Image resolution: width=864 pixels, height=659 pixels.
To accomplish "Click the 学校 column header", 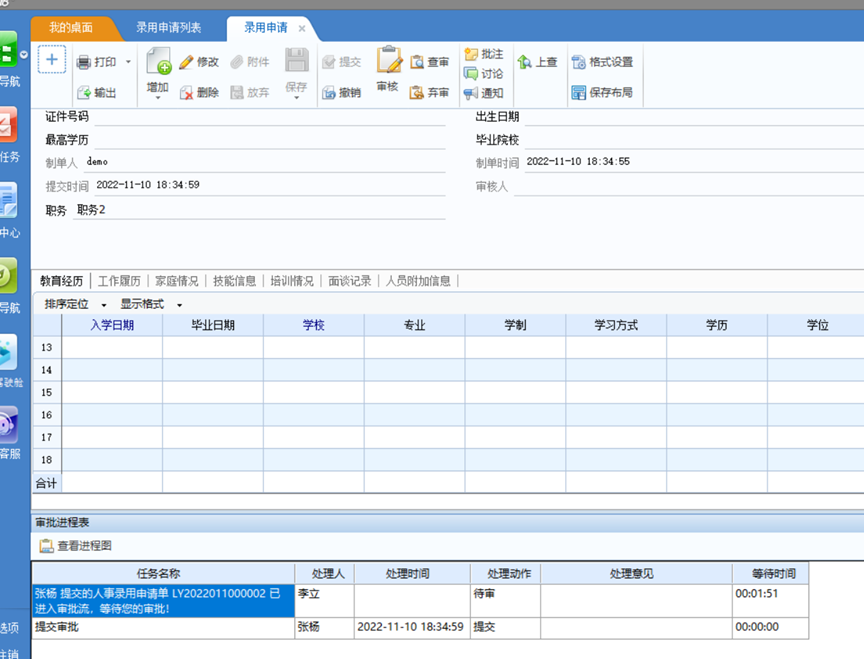I will pyautogui.click(x=314, y=325).
